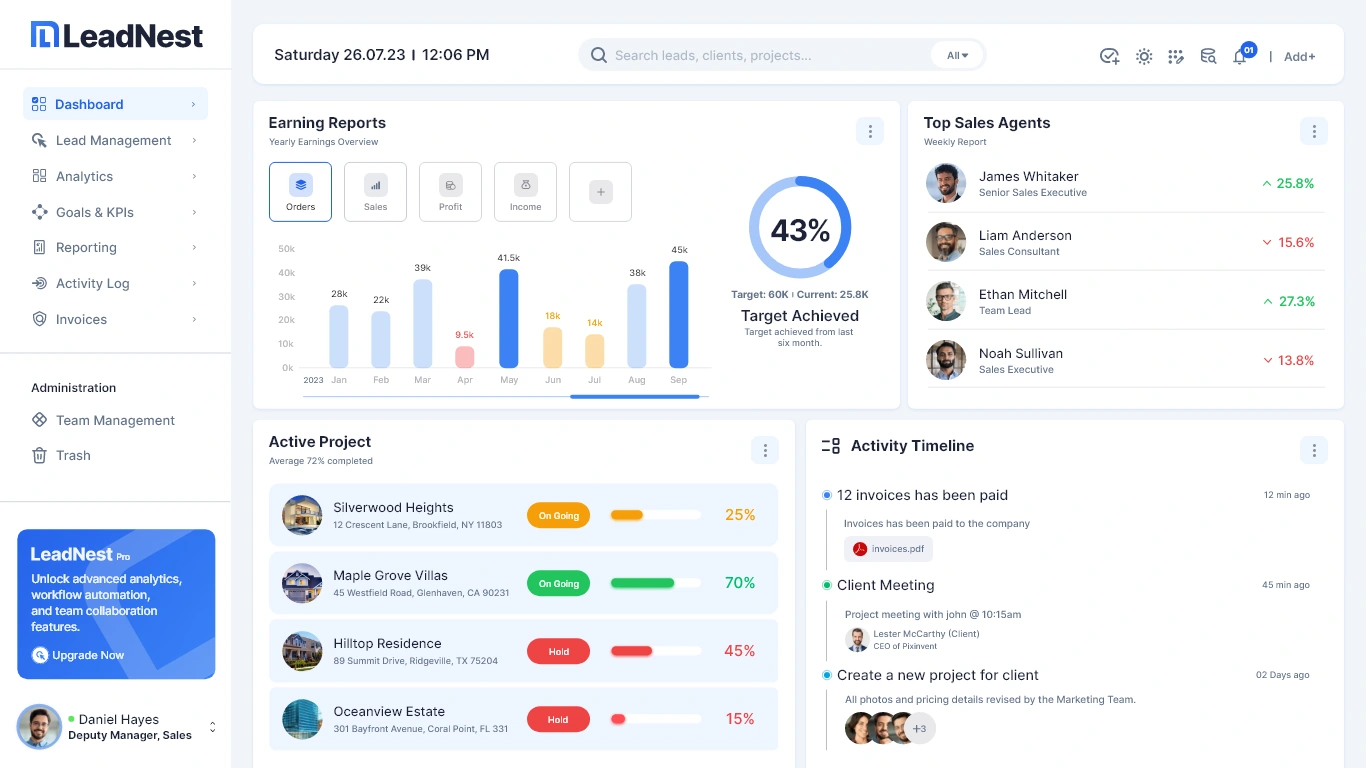
Task: Select the Profit earnings tab
Action: pos(450,192)
